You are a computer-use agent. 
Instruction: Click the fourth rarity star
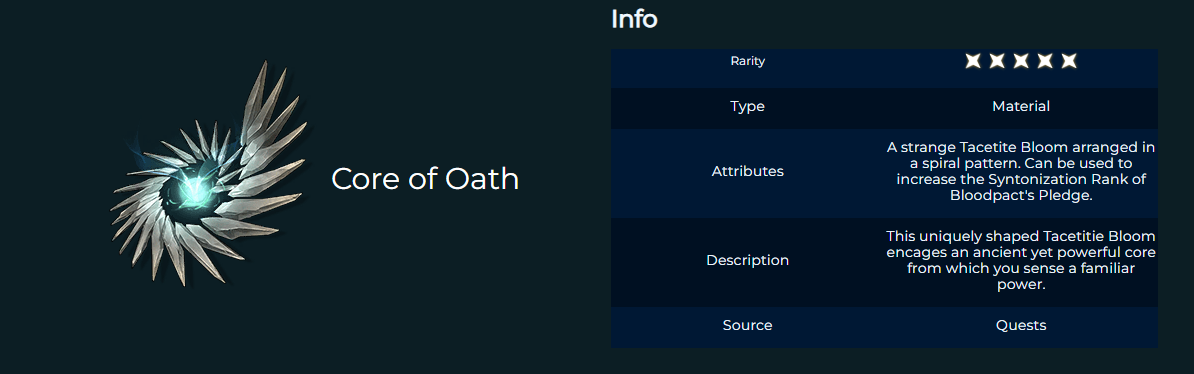pyautogui.click(x=1045, y=61)
